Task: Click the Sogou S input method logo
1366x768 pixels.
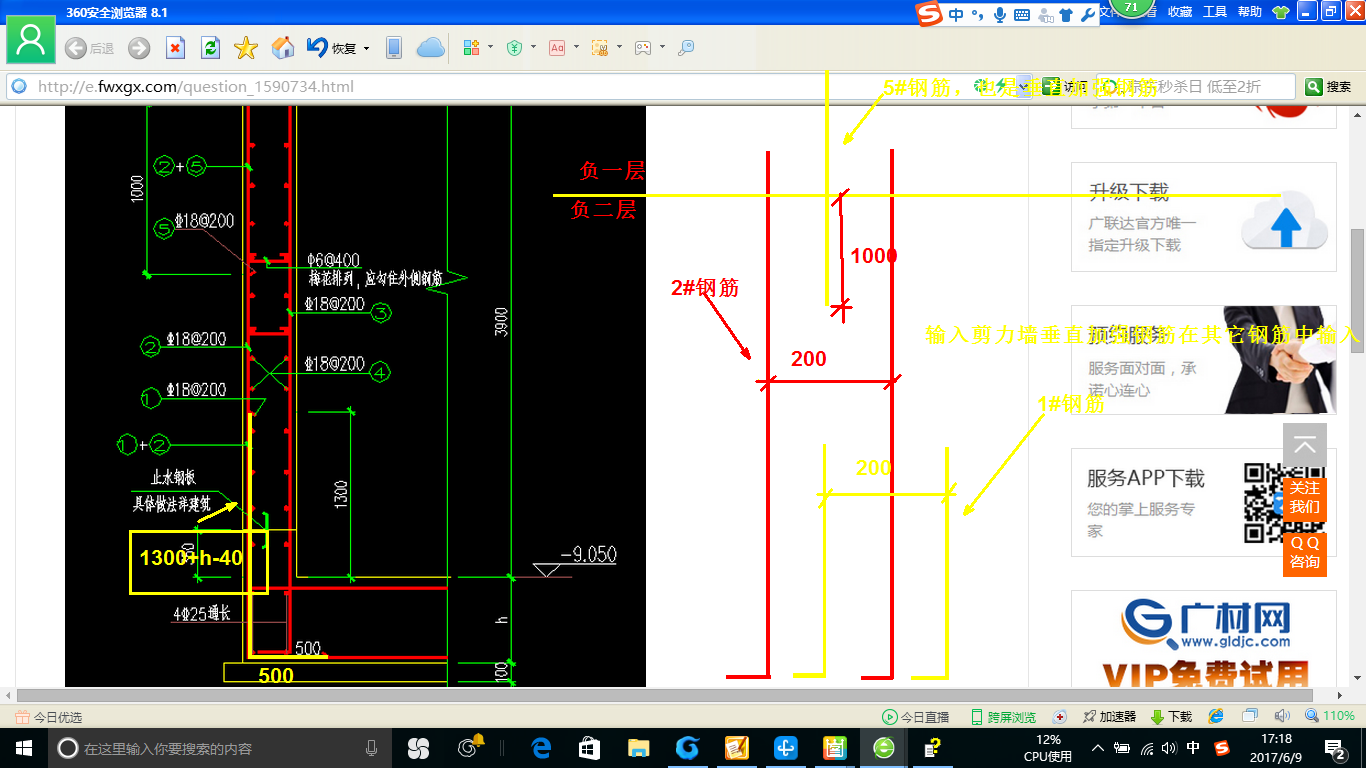Action: coord(931,14)
